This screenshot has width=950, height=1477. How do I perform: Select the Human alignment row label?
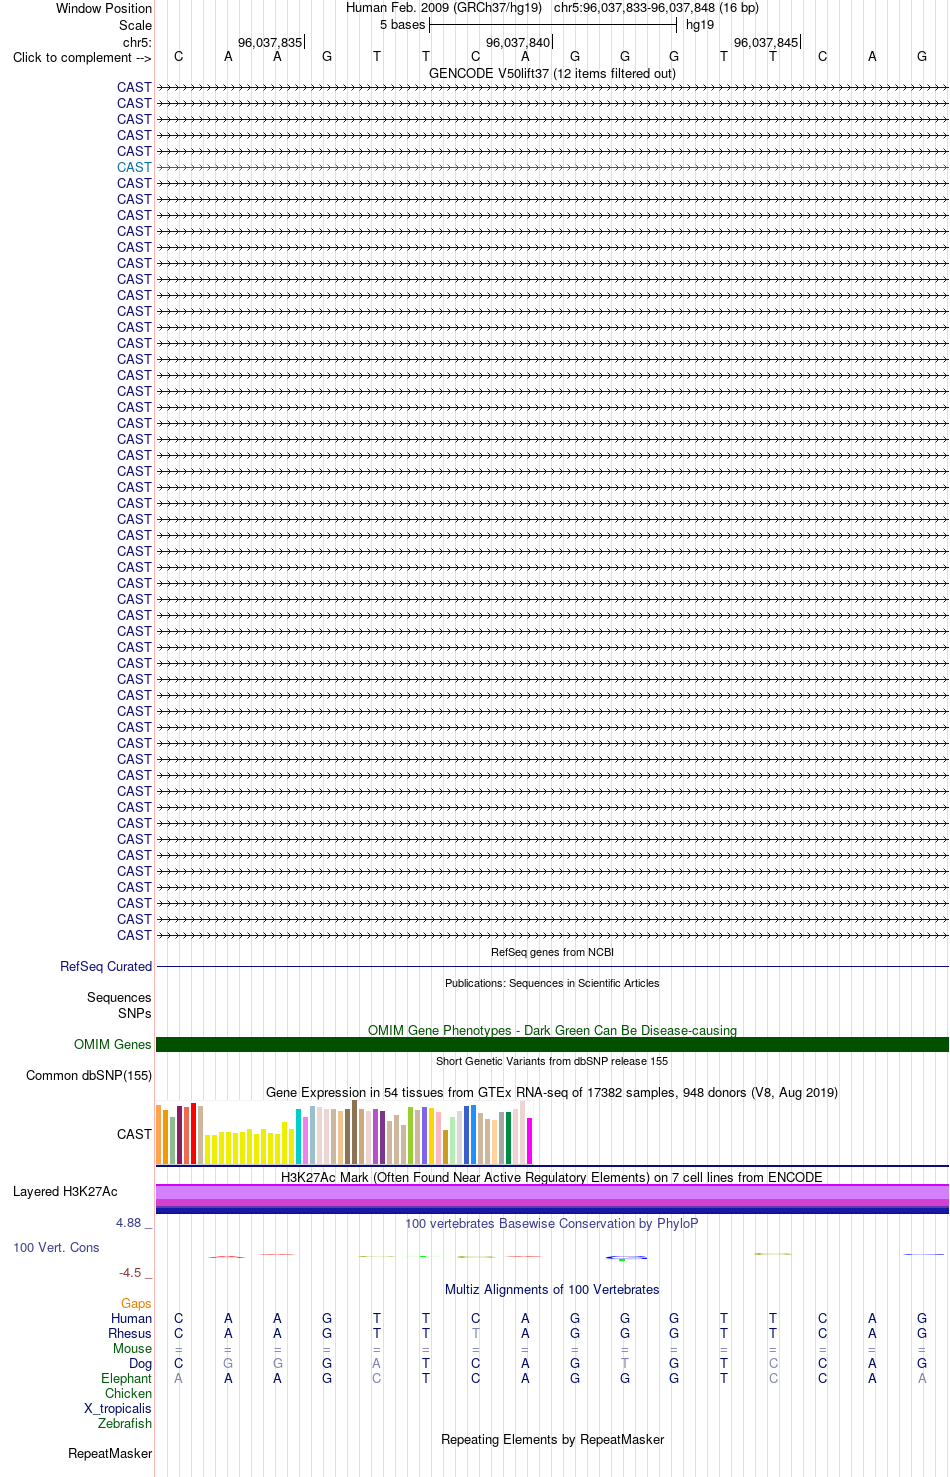pyautogui.click(x=131, y=1318)
